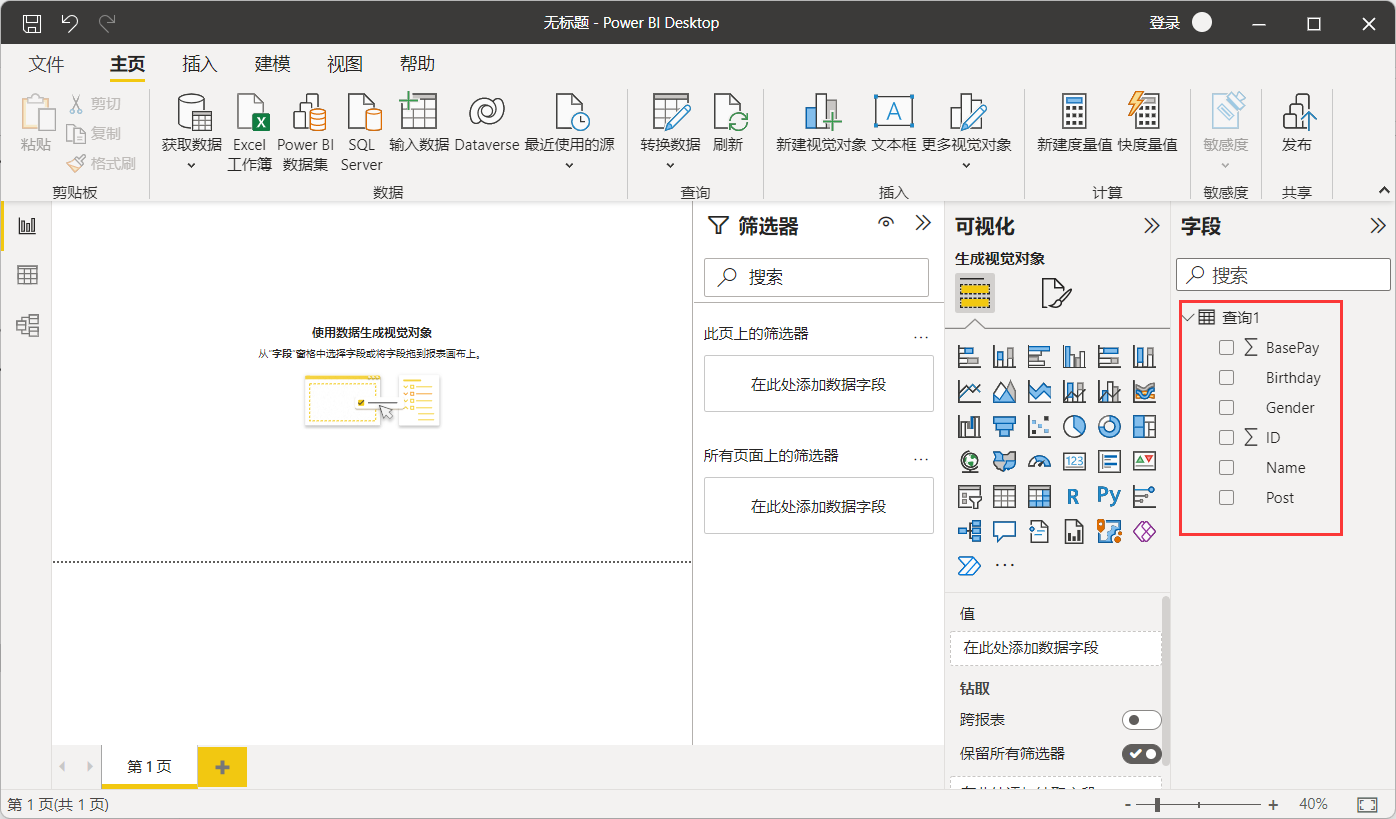The image size is (1396, 819).
Task: Collapse the Filters pane with chevrons
Action: tap(923, 224)
